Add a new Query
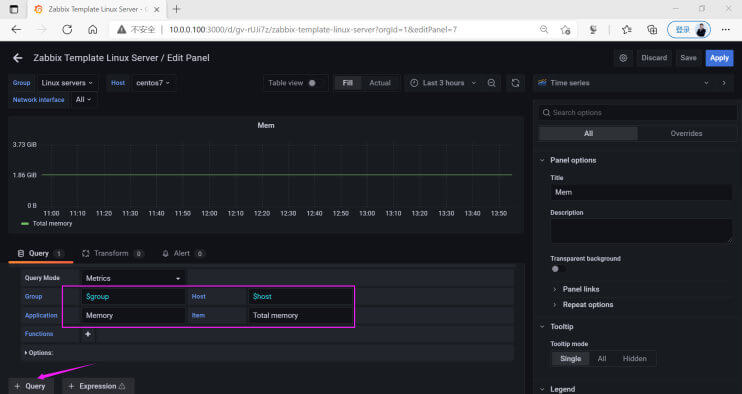The image size is (742, 394). point(30,386)
